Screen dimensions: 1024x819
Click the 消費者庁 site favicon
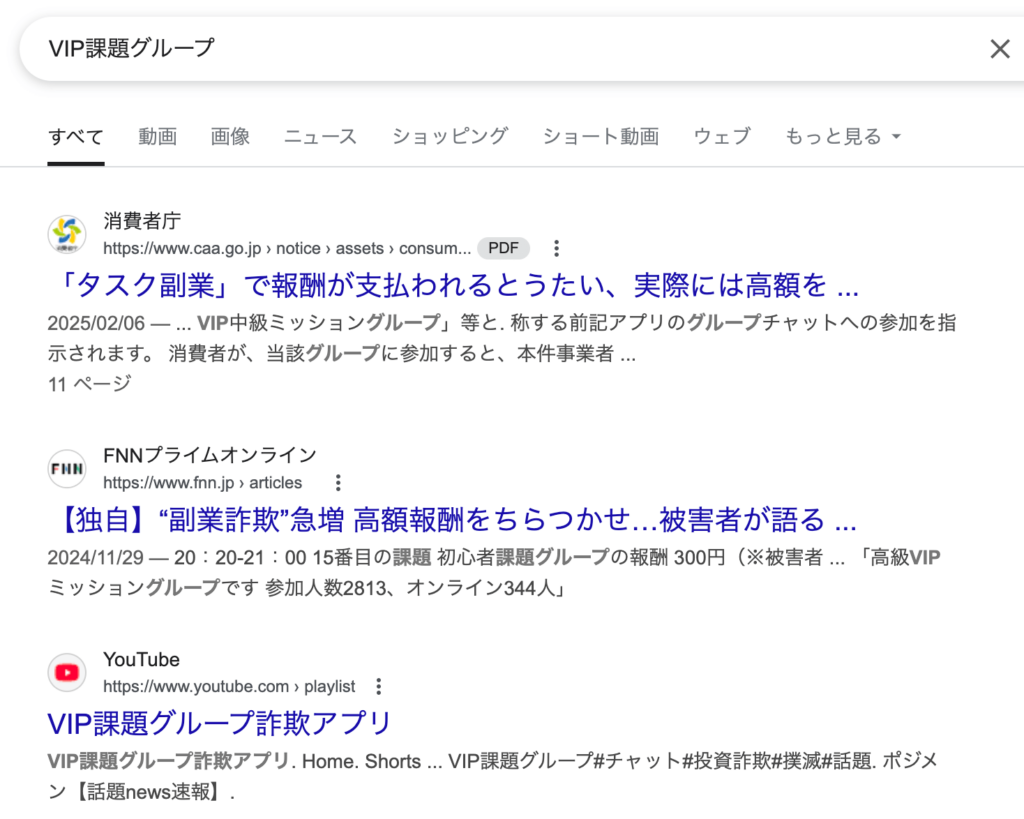pyautogui.click(x=67, y=234)
